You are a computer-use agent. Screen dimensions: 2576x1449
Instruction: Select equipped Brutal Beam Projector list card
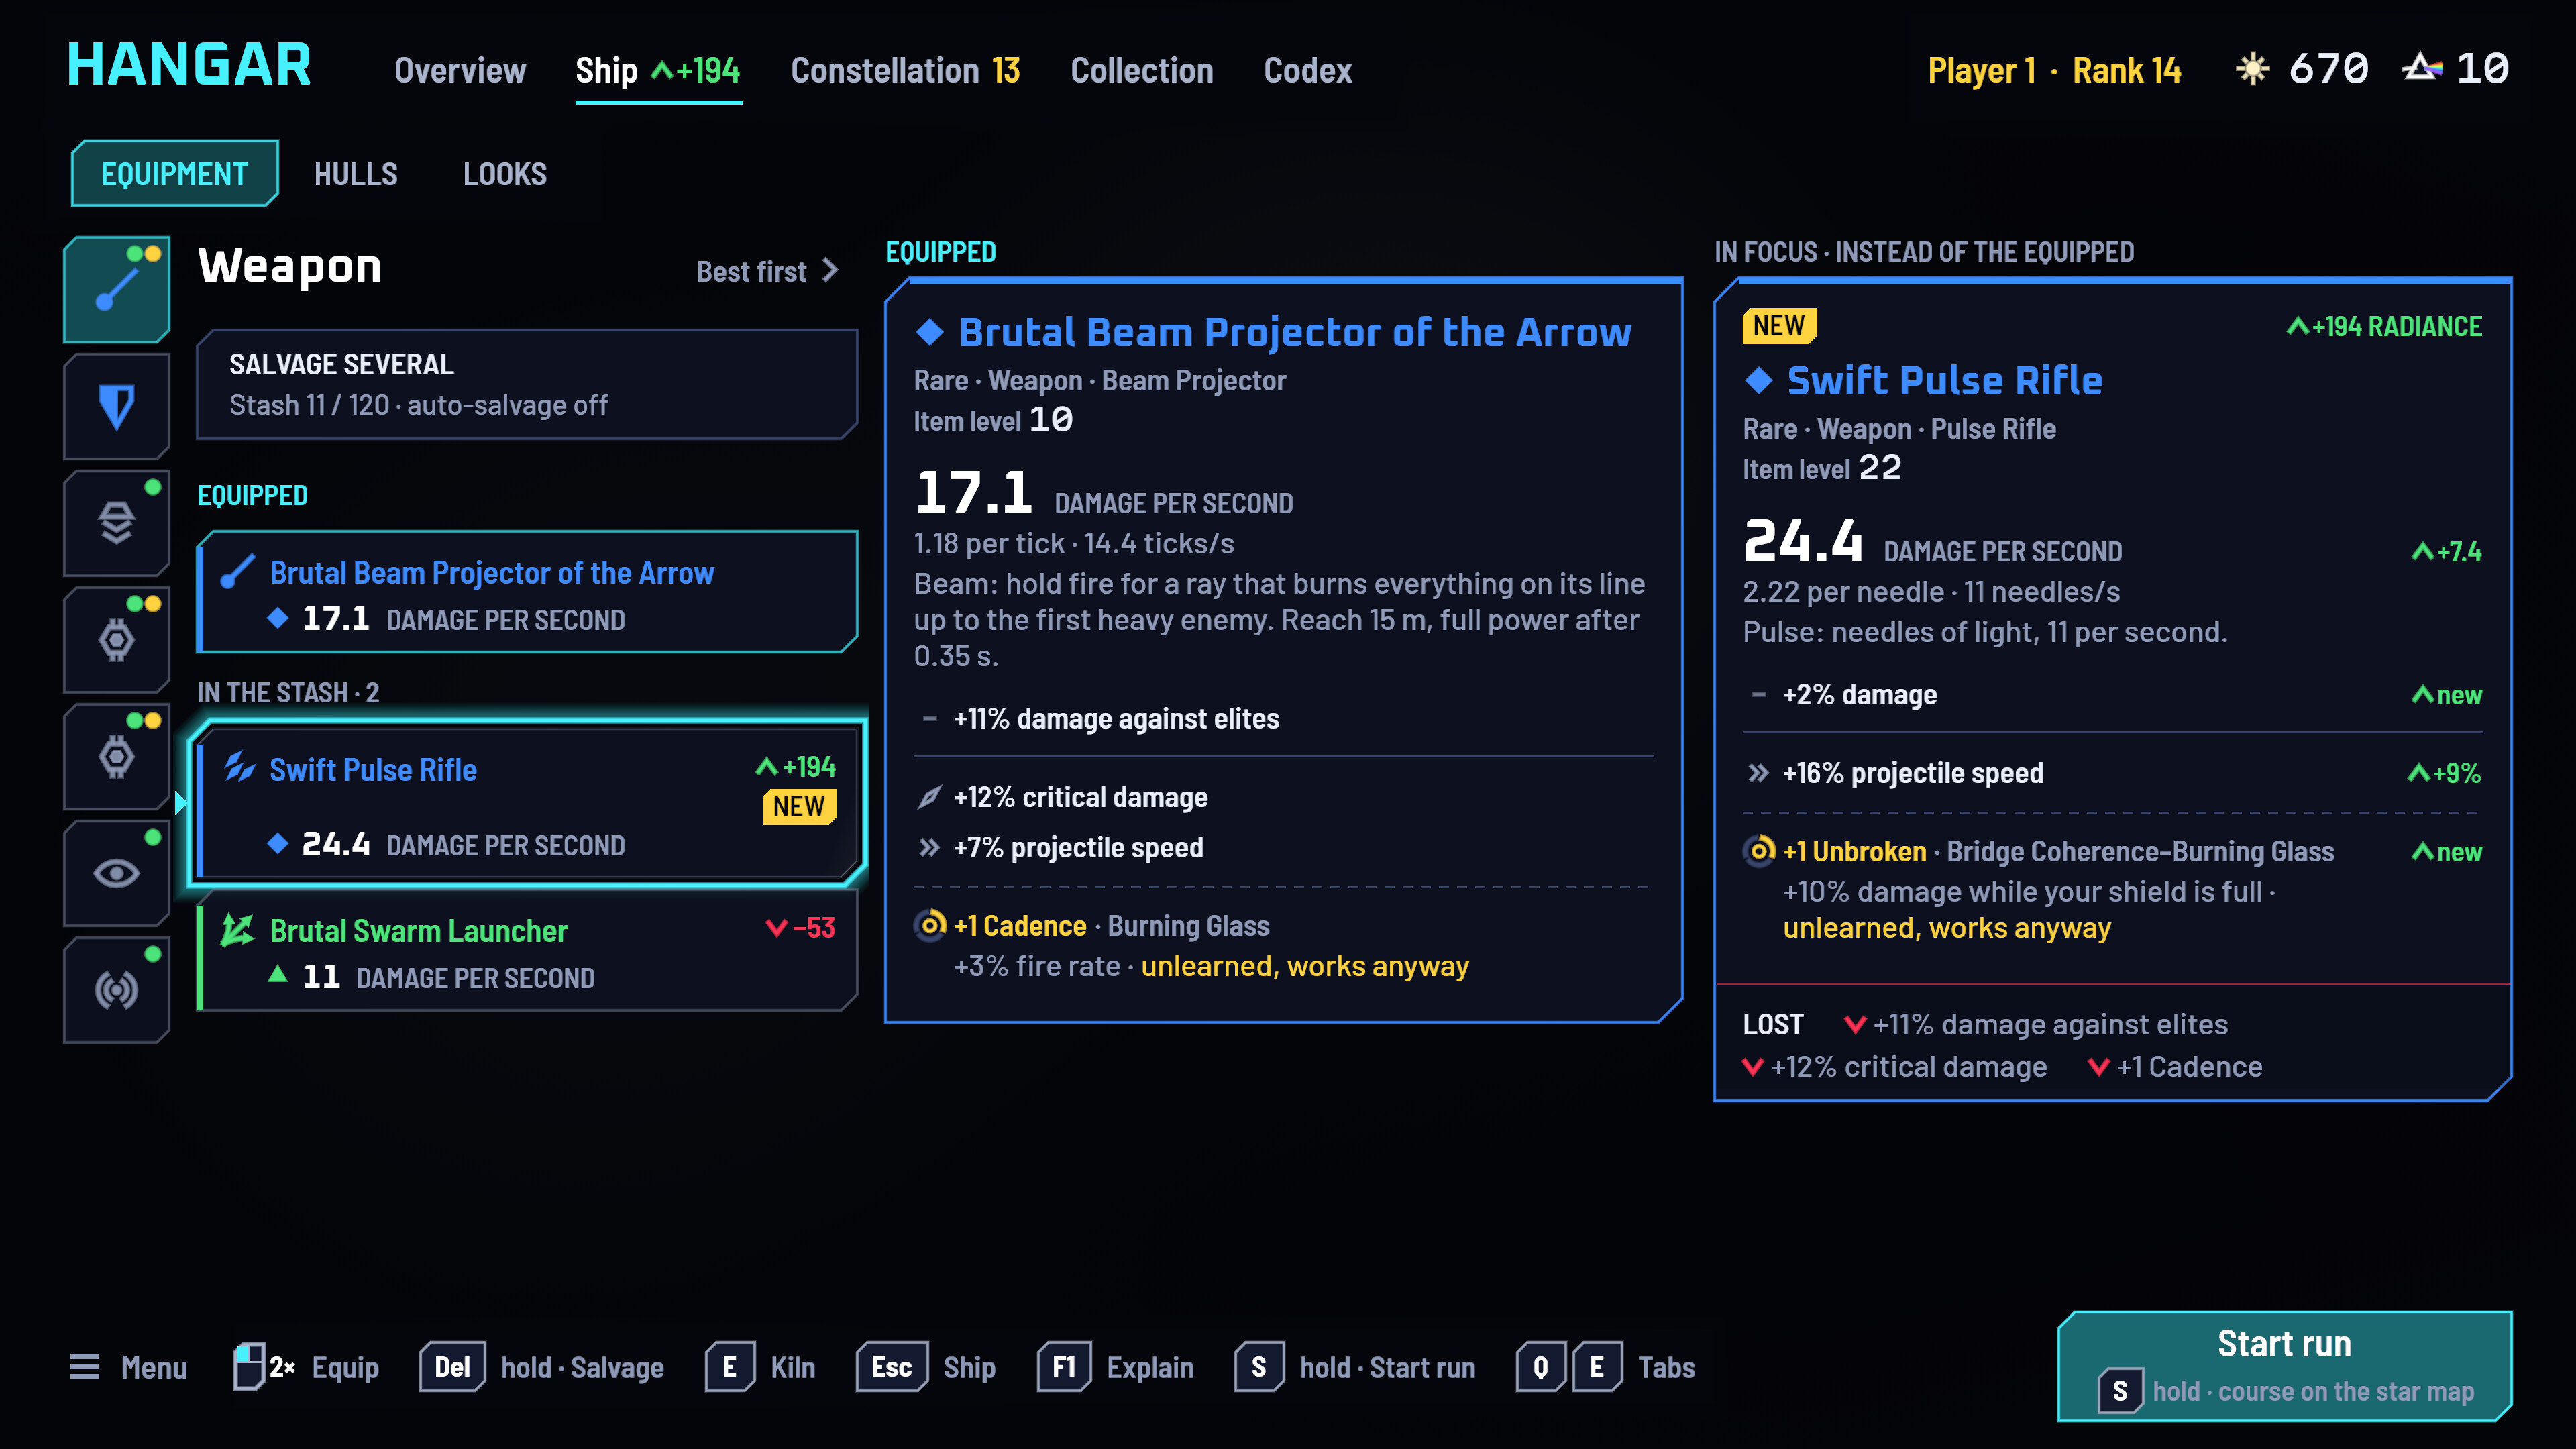pyautogui.click(x=527, y=592)
